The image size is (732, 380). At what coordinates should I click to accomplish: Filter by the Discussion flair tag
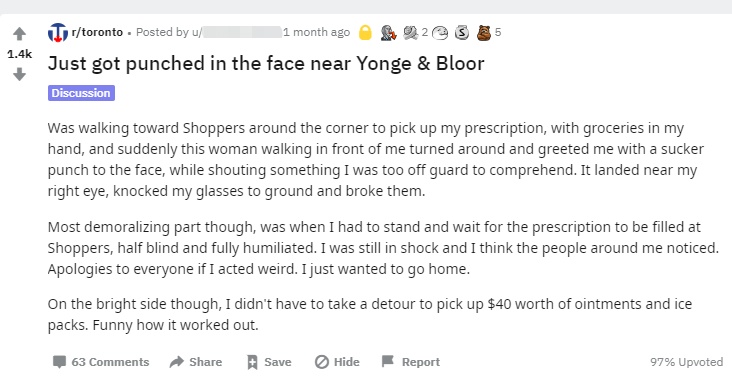point(81,93)
